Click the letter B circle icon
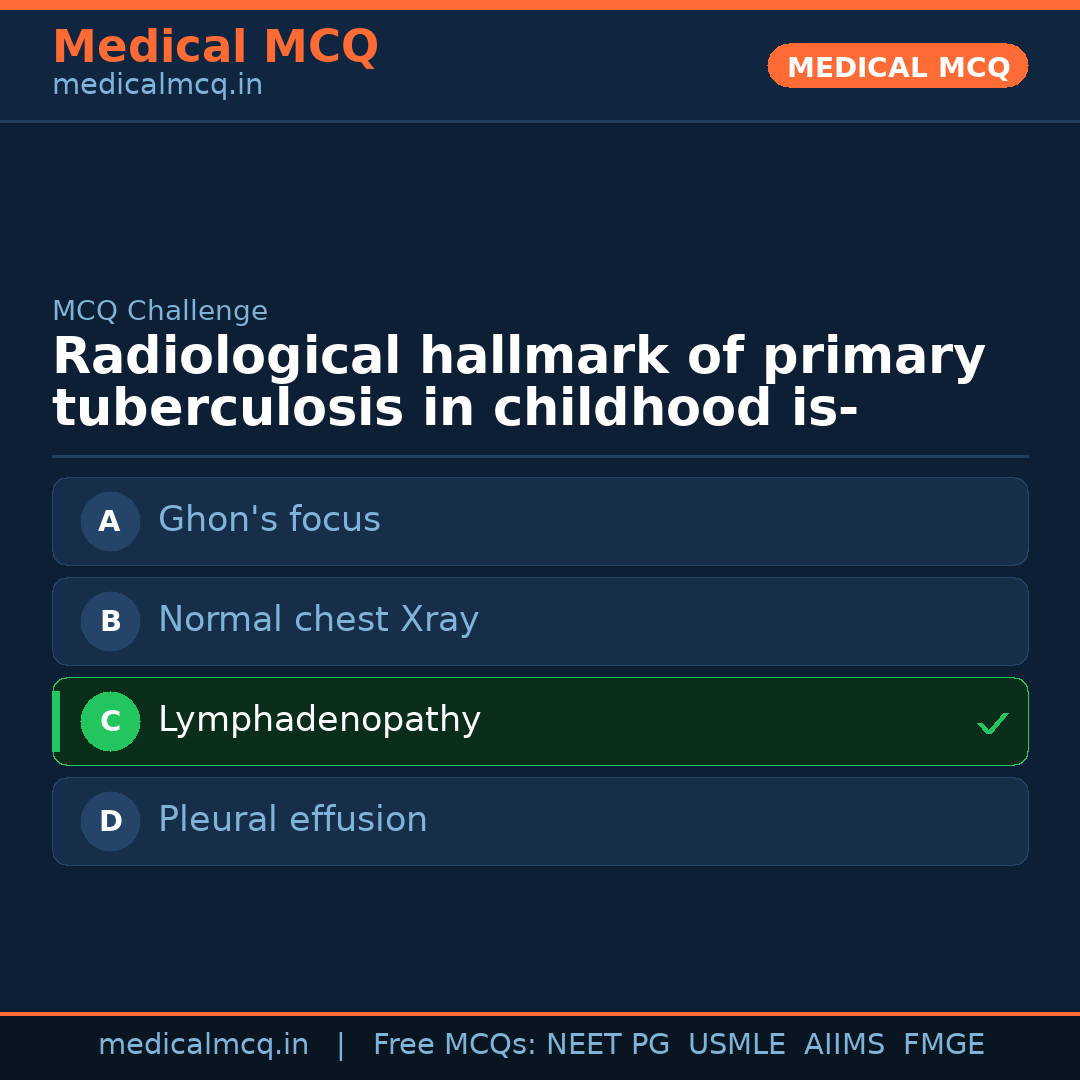1080x1080 pixels. (110, 621)
